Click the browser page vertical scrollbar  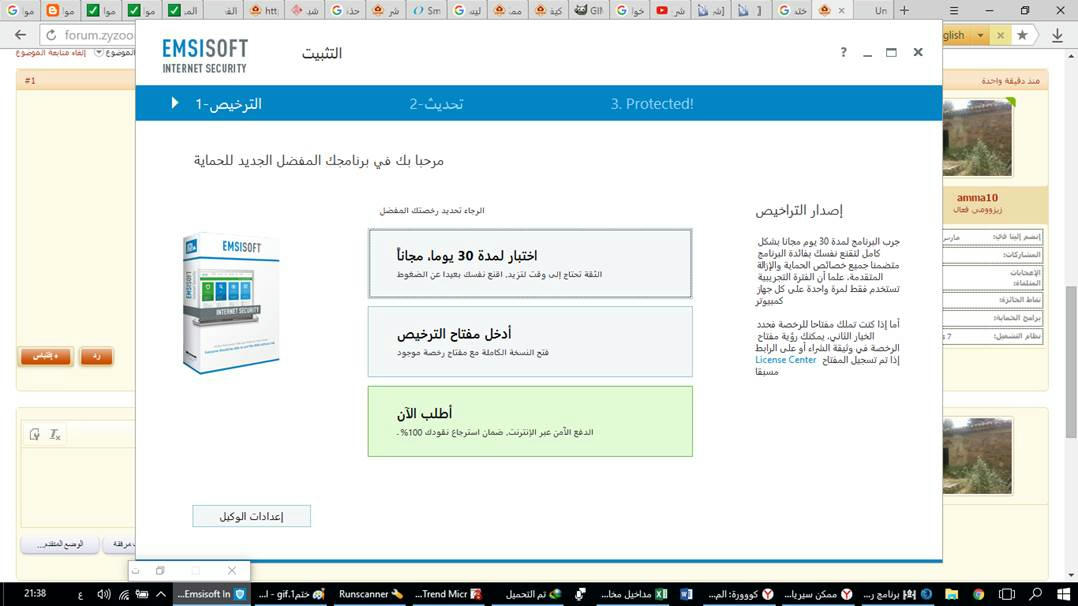coord(1071,362)
